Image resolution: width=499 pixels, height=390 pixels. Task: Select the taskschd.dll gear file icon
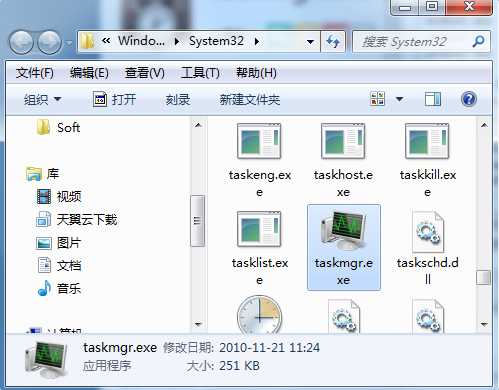tap(428, 231)
